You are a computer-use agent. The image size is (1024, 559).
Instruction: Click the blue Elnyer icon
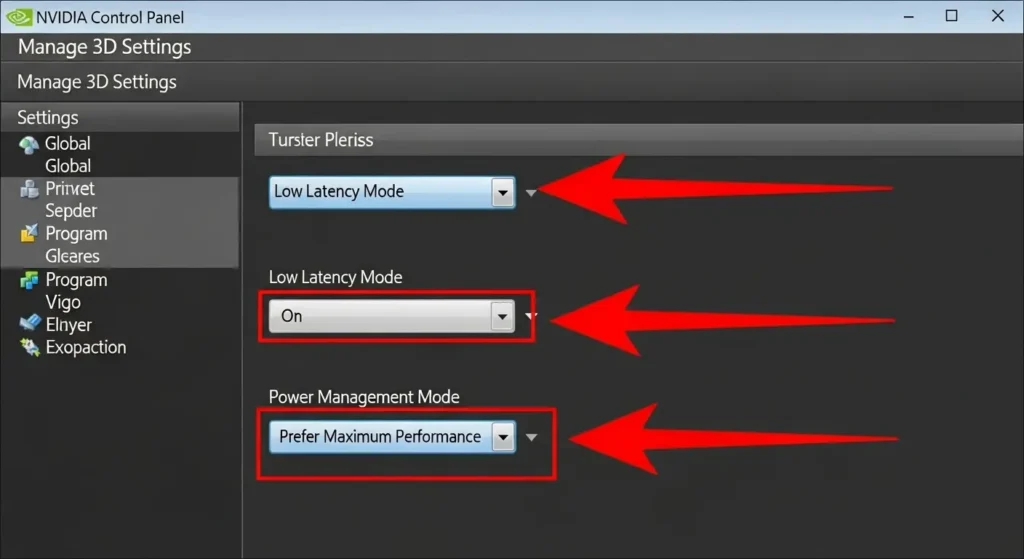29,325
